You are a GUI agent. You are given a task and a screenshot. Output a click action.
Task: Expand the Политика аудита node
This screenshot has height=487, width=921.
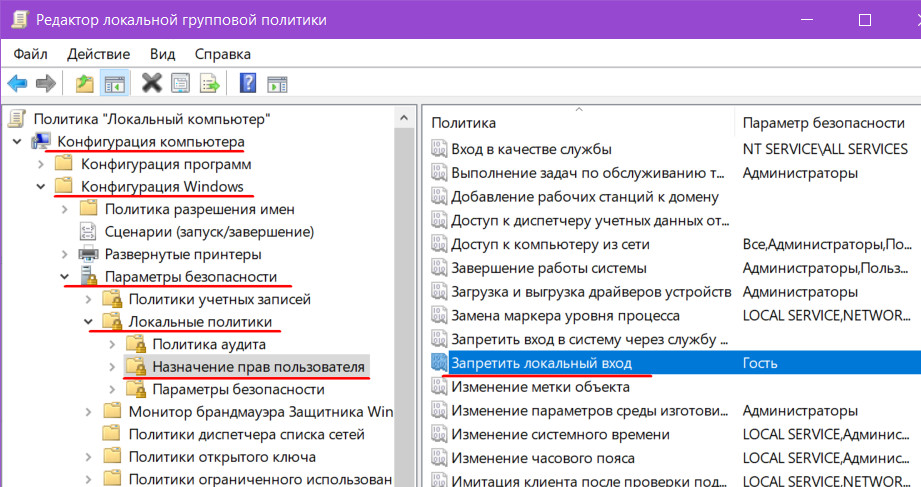point(112,344)
